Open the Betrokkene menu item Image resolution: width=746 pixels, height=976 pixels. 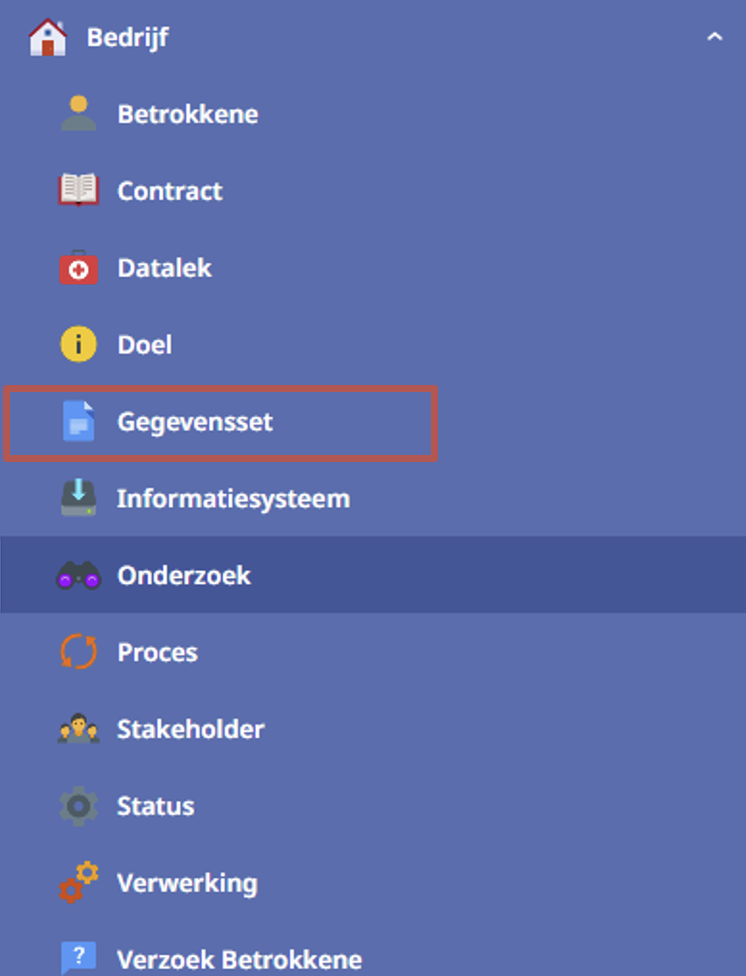(x=373, y=114)
